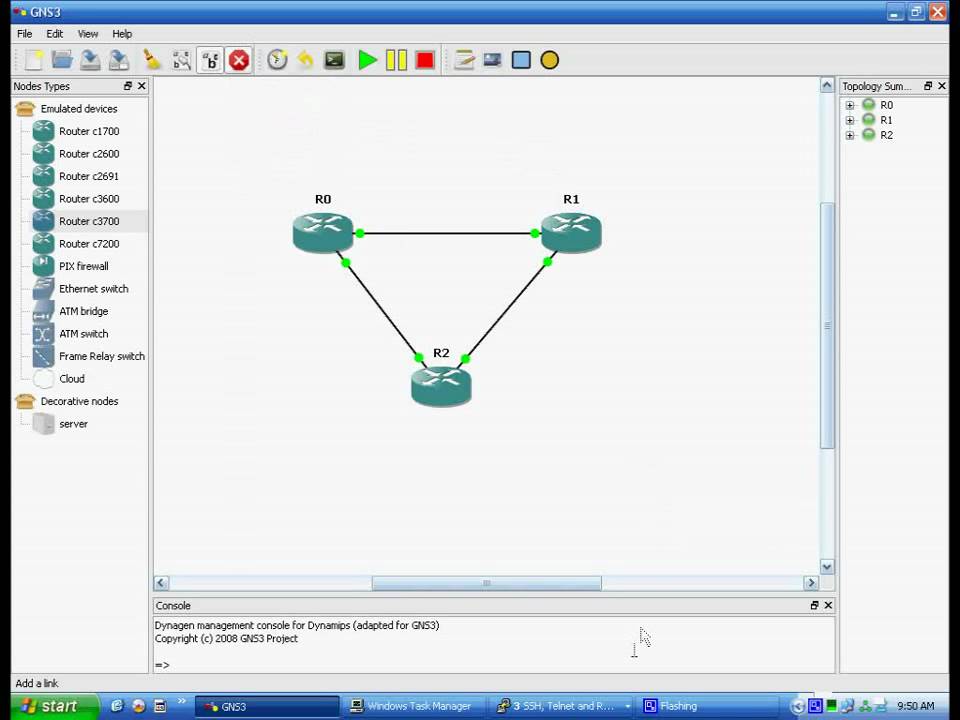Select Router c1700 node type
This screenshot has width=960, height=720.
point(89,131)
